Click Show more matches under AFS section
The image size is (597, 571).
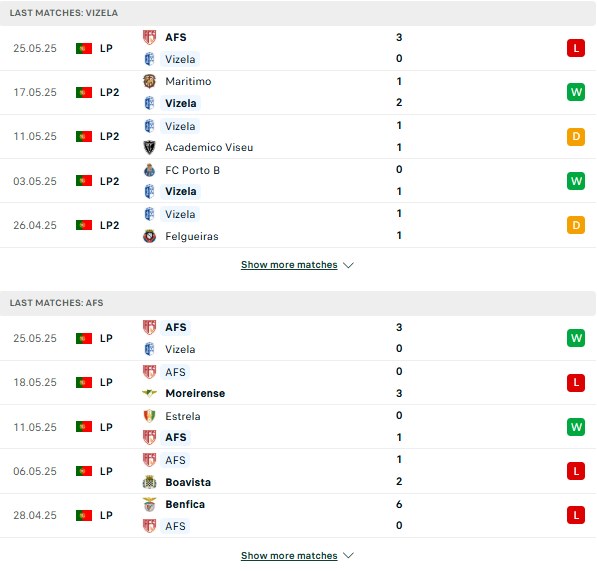click(289, 556)
